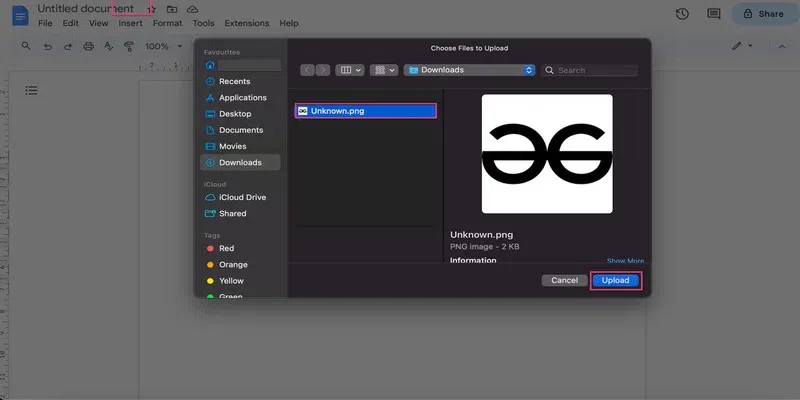Screen dimensions: 800x400
Task: Star the Untitled document
Action: pyautogui.click(x=152, y=10)
